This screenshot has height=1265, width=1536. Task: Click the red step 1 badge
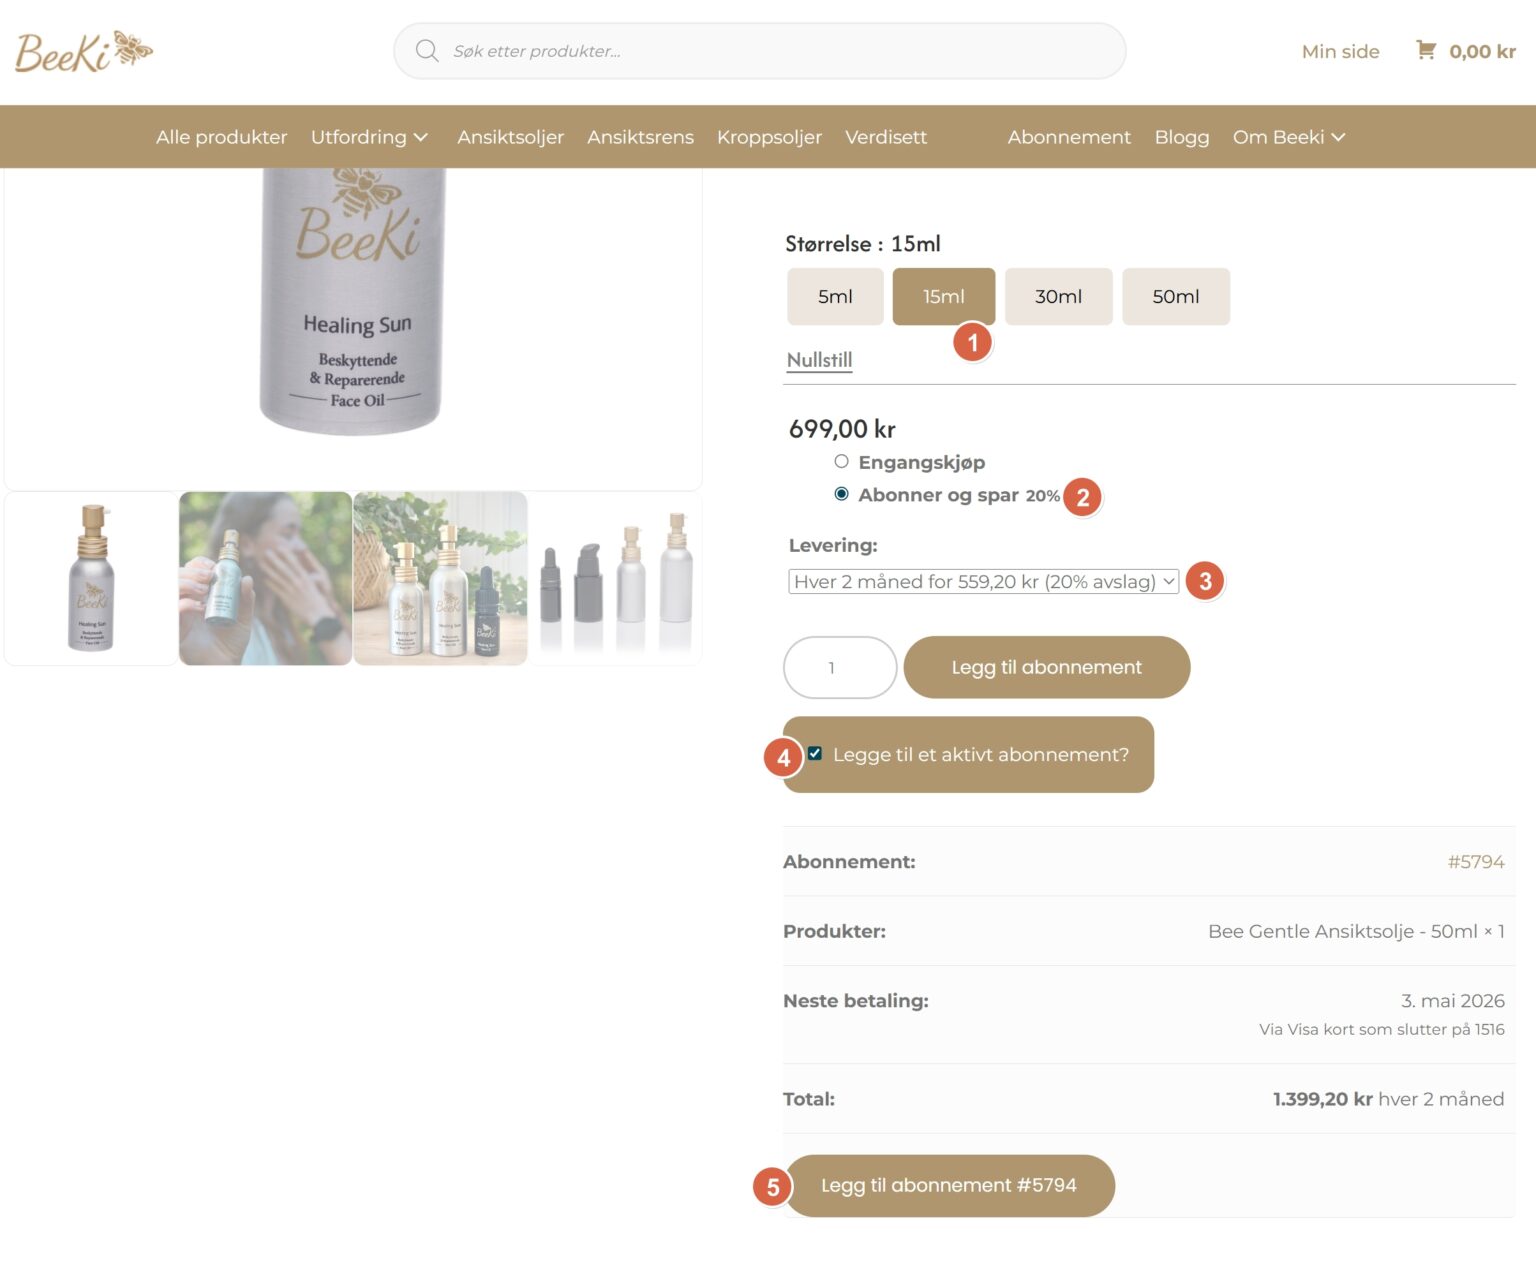tap(972, 343)
